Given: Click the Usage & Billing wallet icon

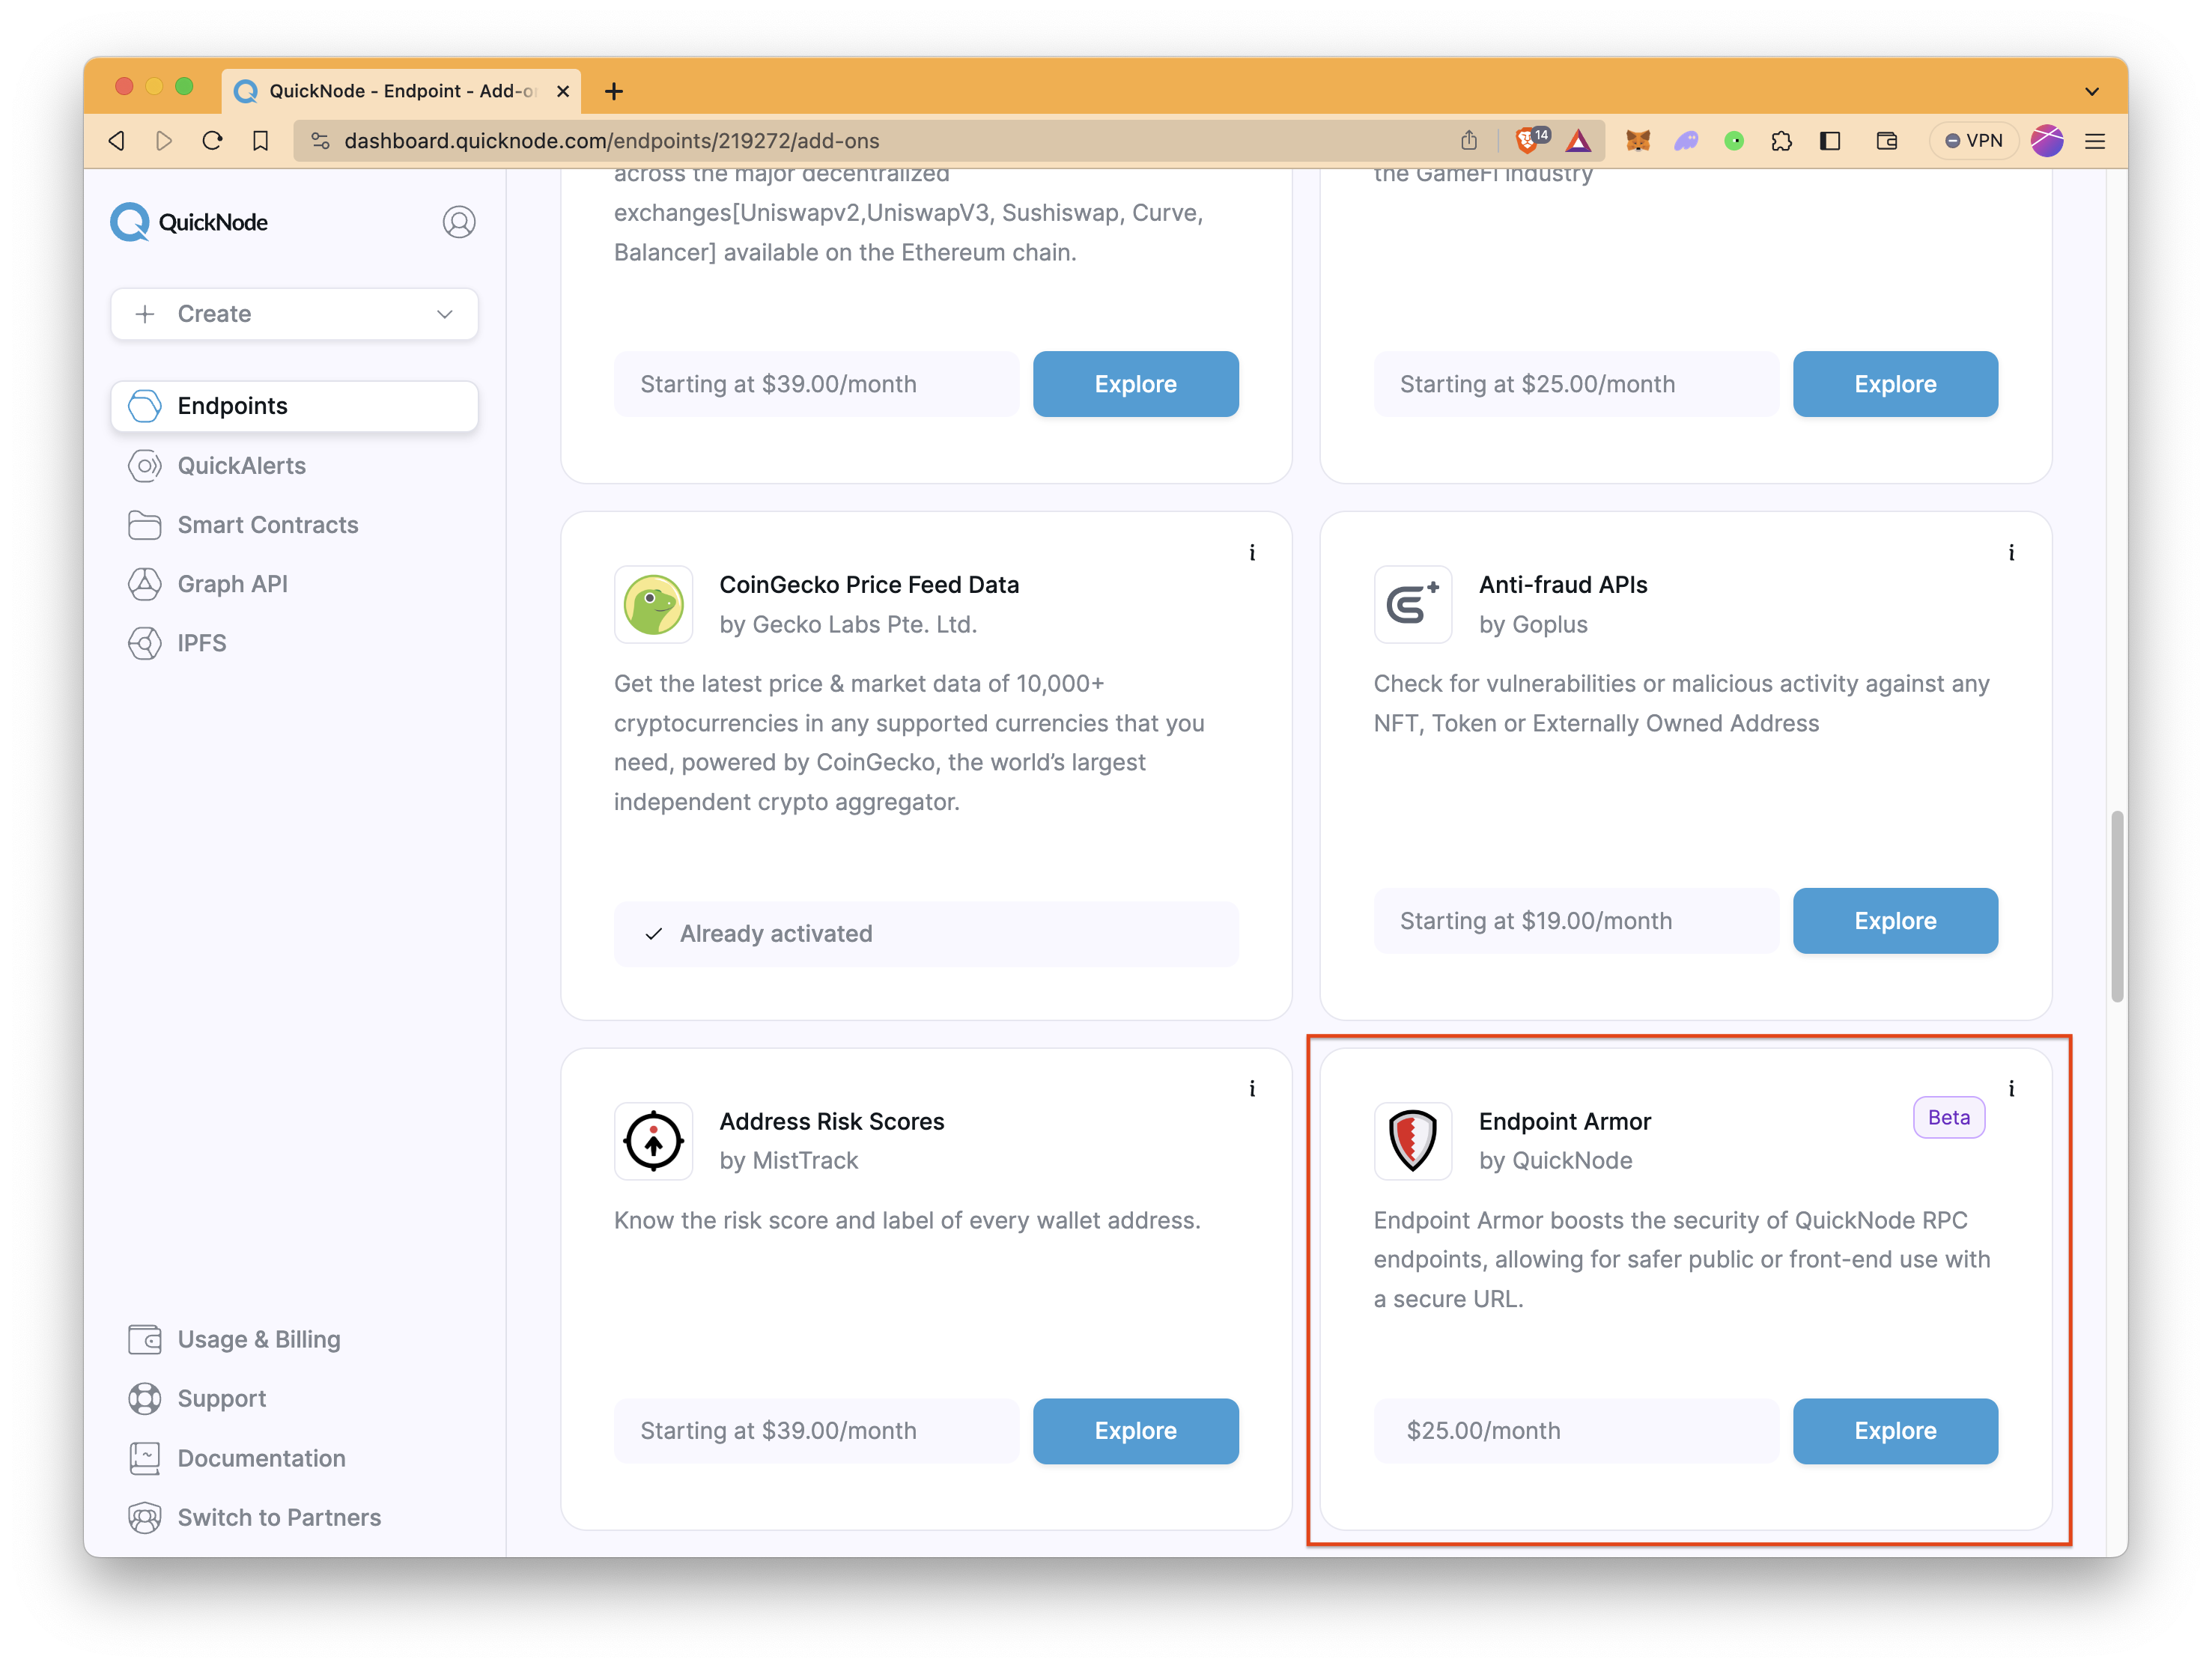Looking at the screenshot, I should tap(145, 1339).
